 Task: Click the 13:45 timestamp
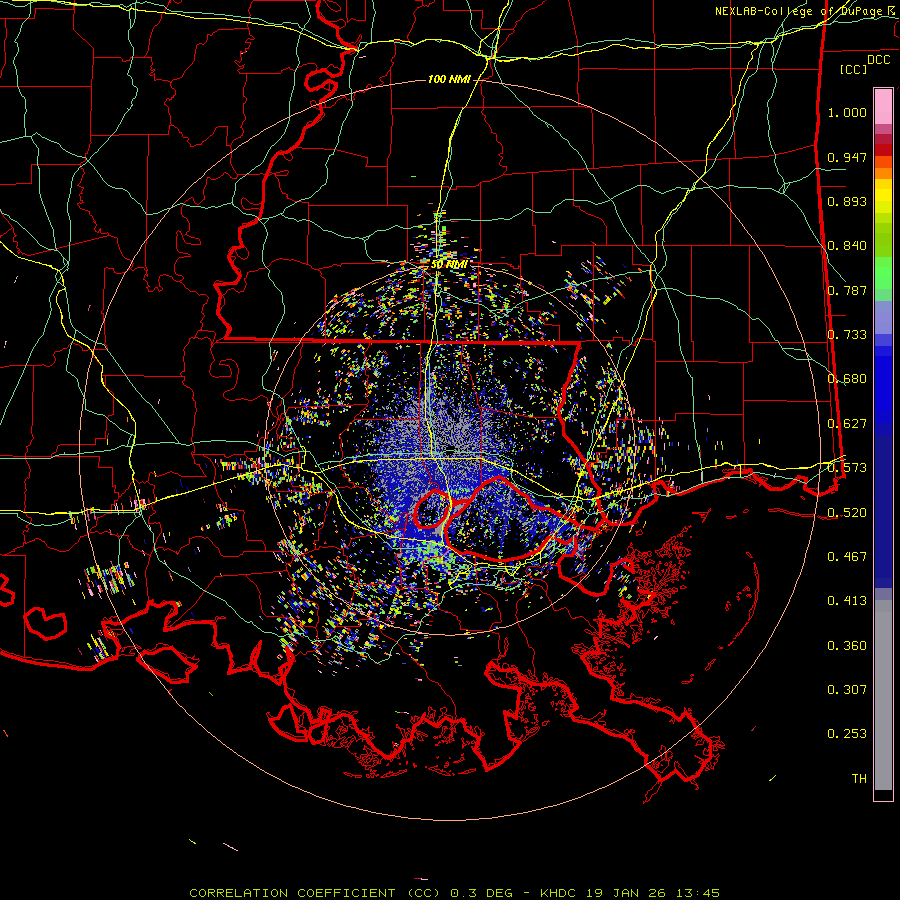[x=696, y=893]
